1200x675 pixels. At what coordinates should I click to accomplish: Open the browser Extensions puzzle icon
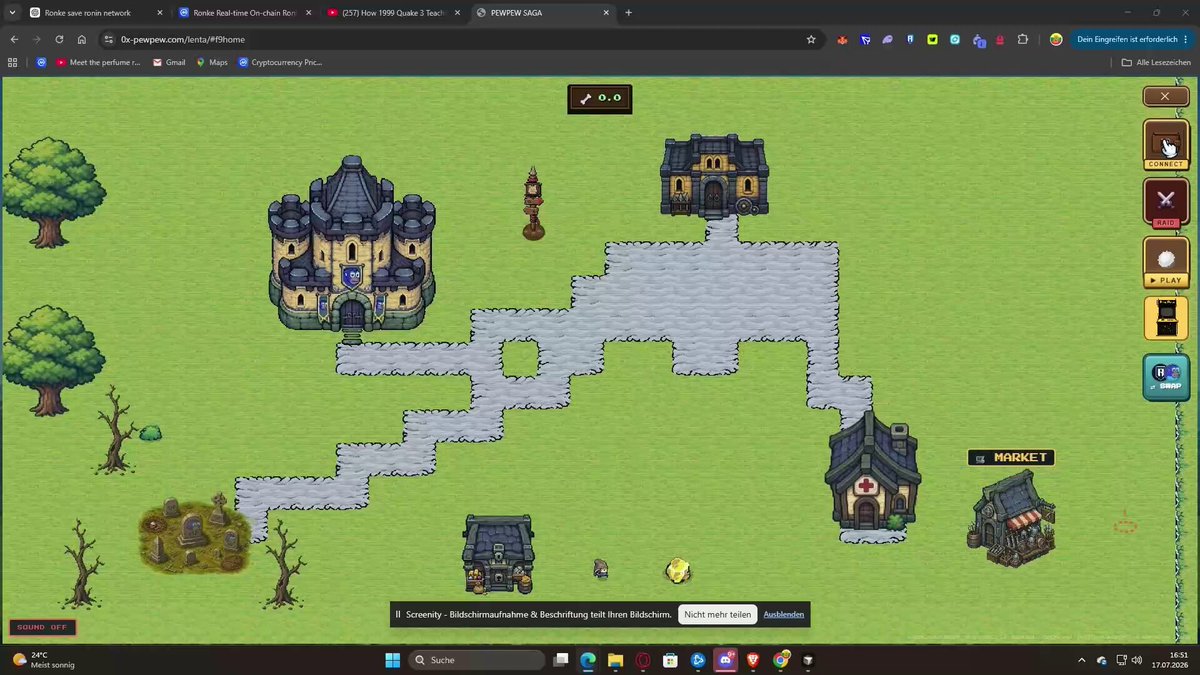[x=1023, y=40]
